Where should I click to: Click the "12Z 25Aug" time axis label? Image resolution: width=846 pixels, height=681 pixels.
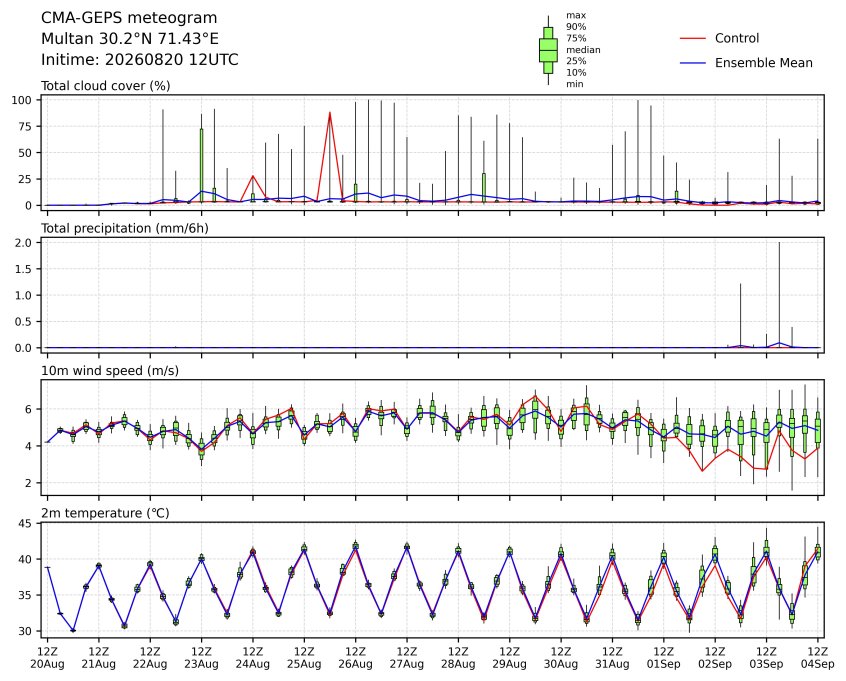click(304, 658)
